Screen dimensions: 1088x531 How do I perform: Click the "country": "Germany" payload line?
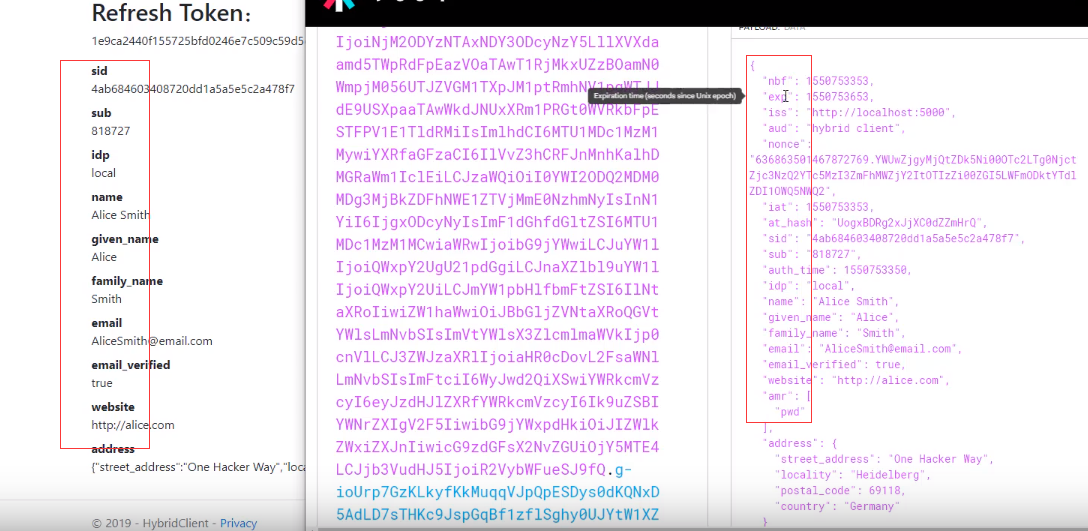pyautogui.click(x=836, y=506)
